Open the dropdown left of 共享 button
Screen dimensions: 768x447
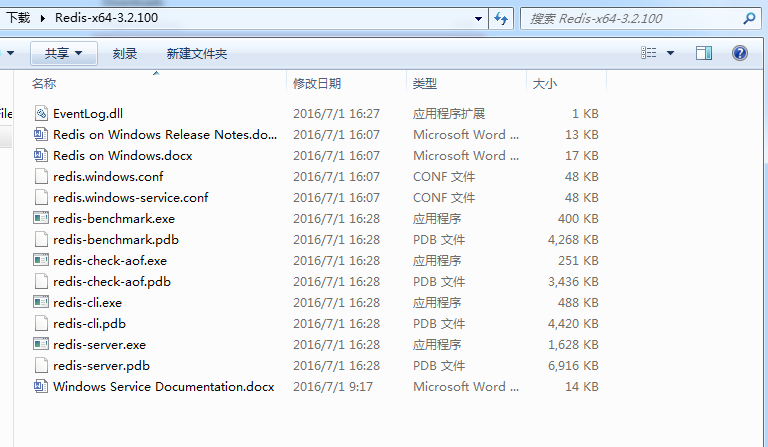(x=10, y=53)
